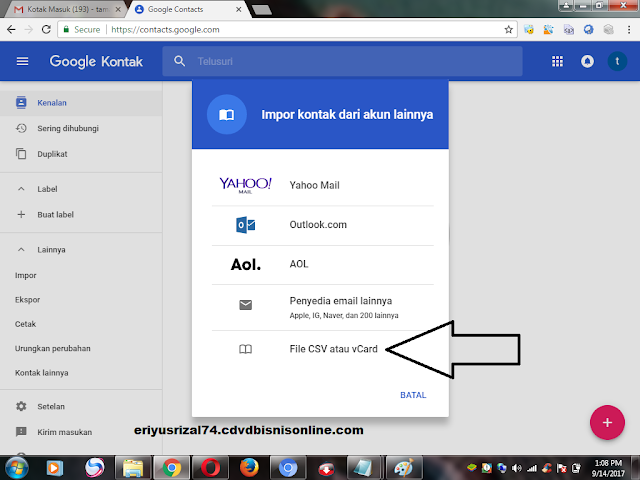Click the Sering dihubungi history icon
Viewport: 640px width, 480px height.
21,128
